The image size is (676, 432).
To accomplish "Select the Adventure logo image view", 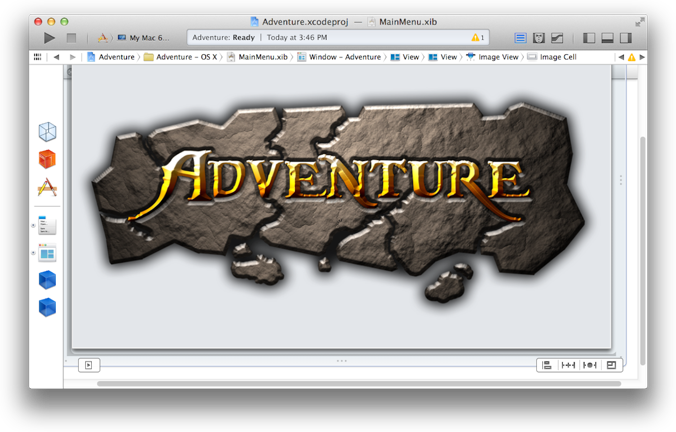I will click(339, 203).
